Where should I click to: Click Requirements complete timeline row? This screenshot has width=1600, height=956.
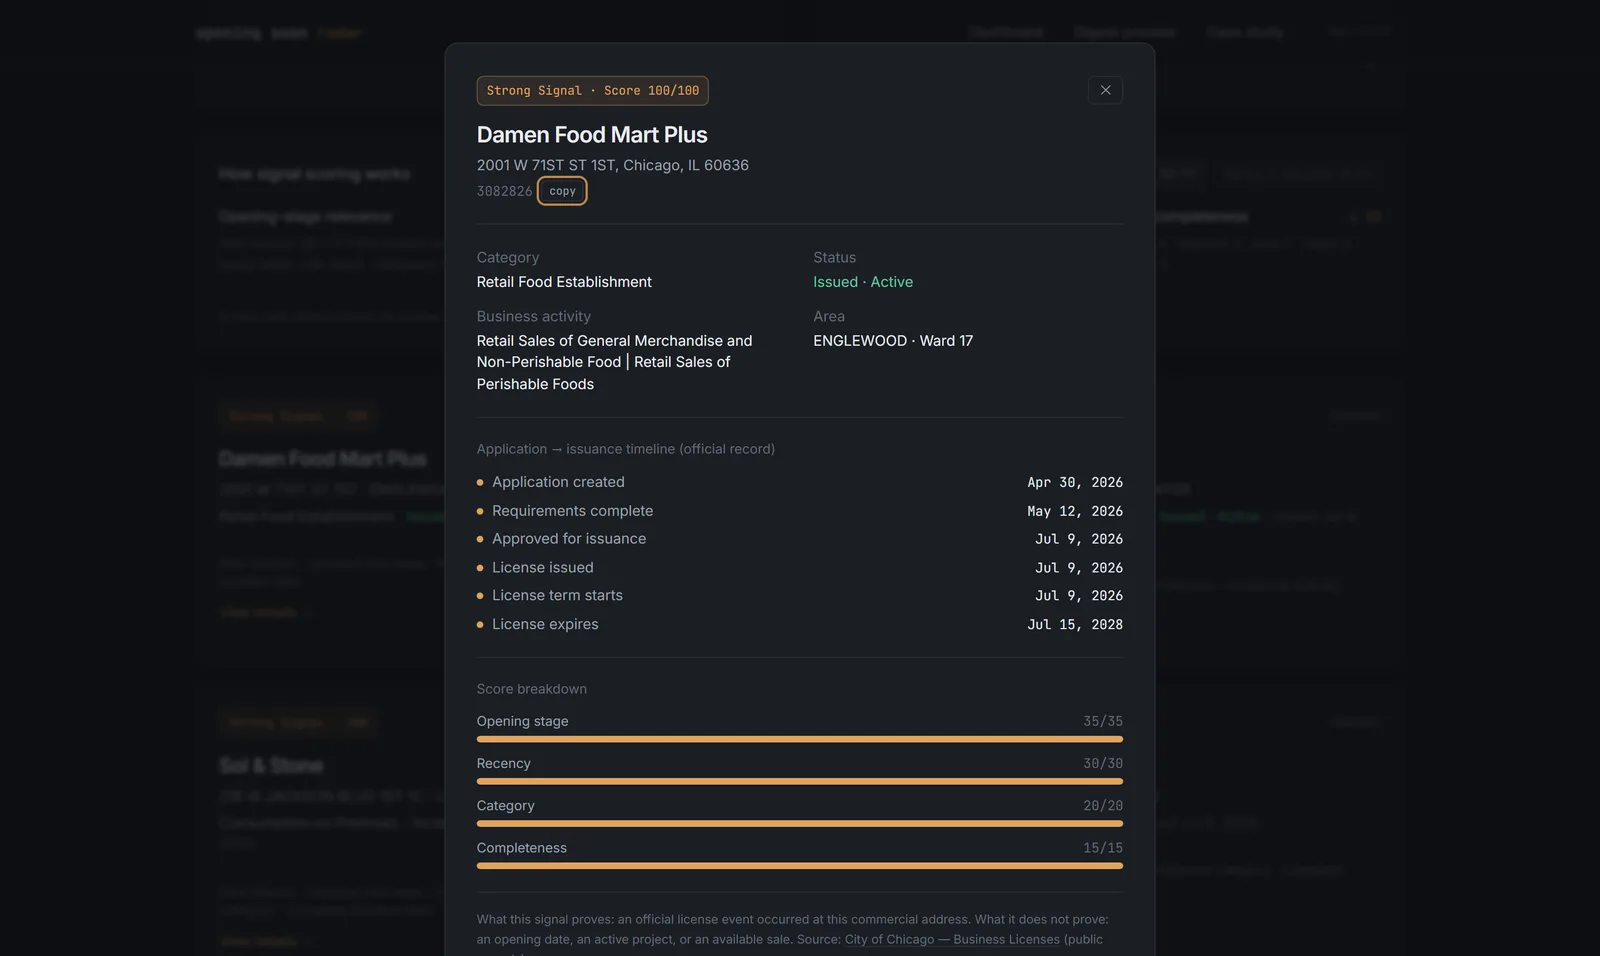[800, 511]
